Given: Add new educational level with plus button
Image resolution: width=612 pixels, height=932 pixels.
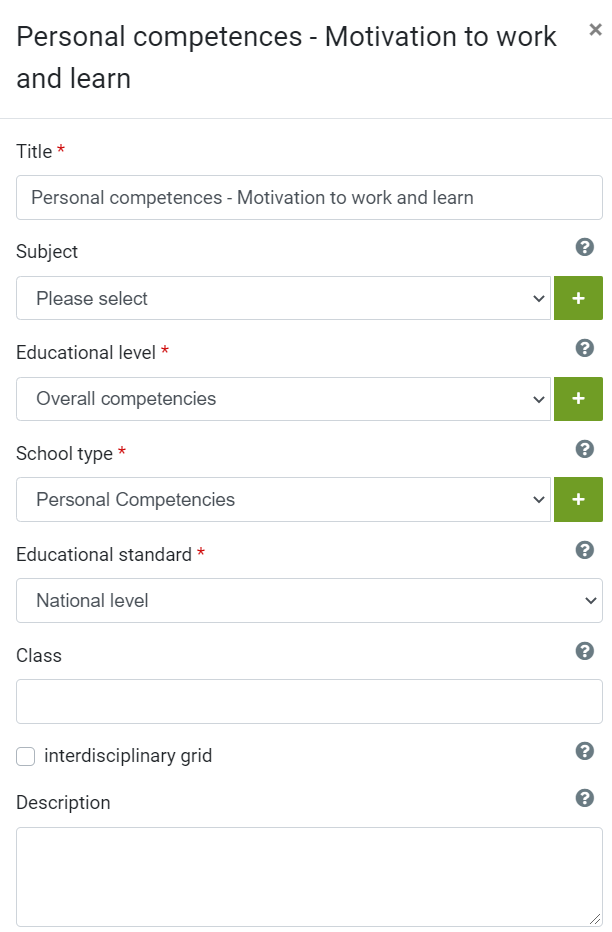Looking at the screenshot, I should coord(578,399).
